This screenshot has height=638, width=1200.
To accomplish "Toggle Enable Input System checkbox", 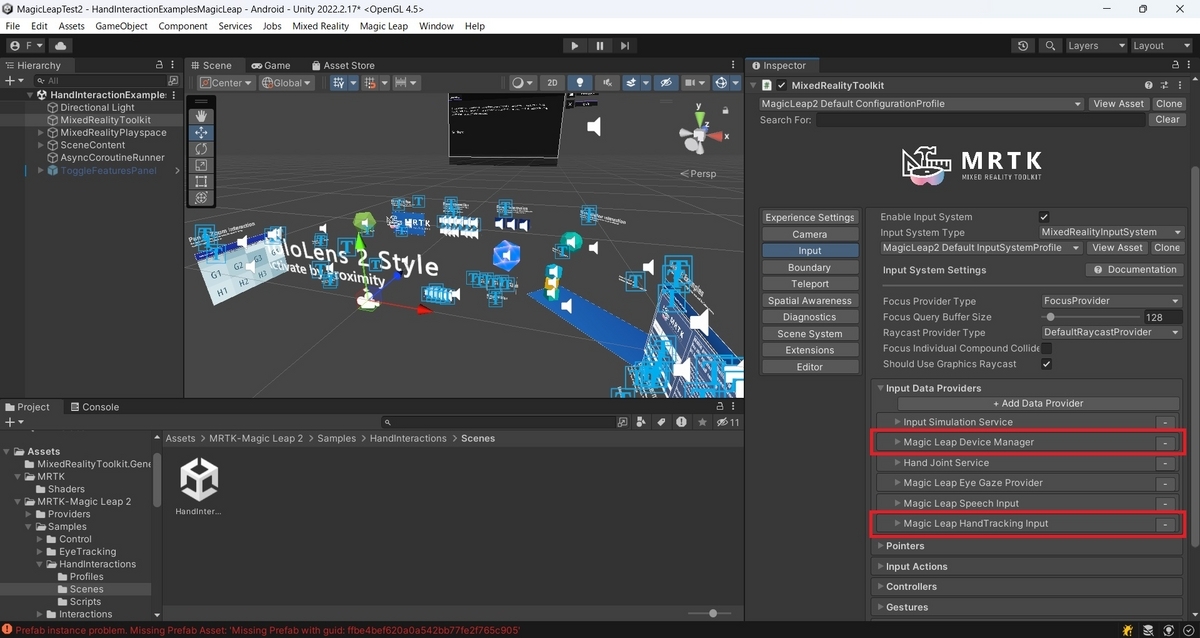I will pos(1044,217).
